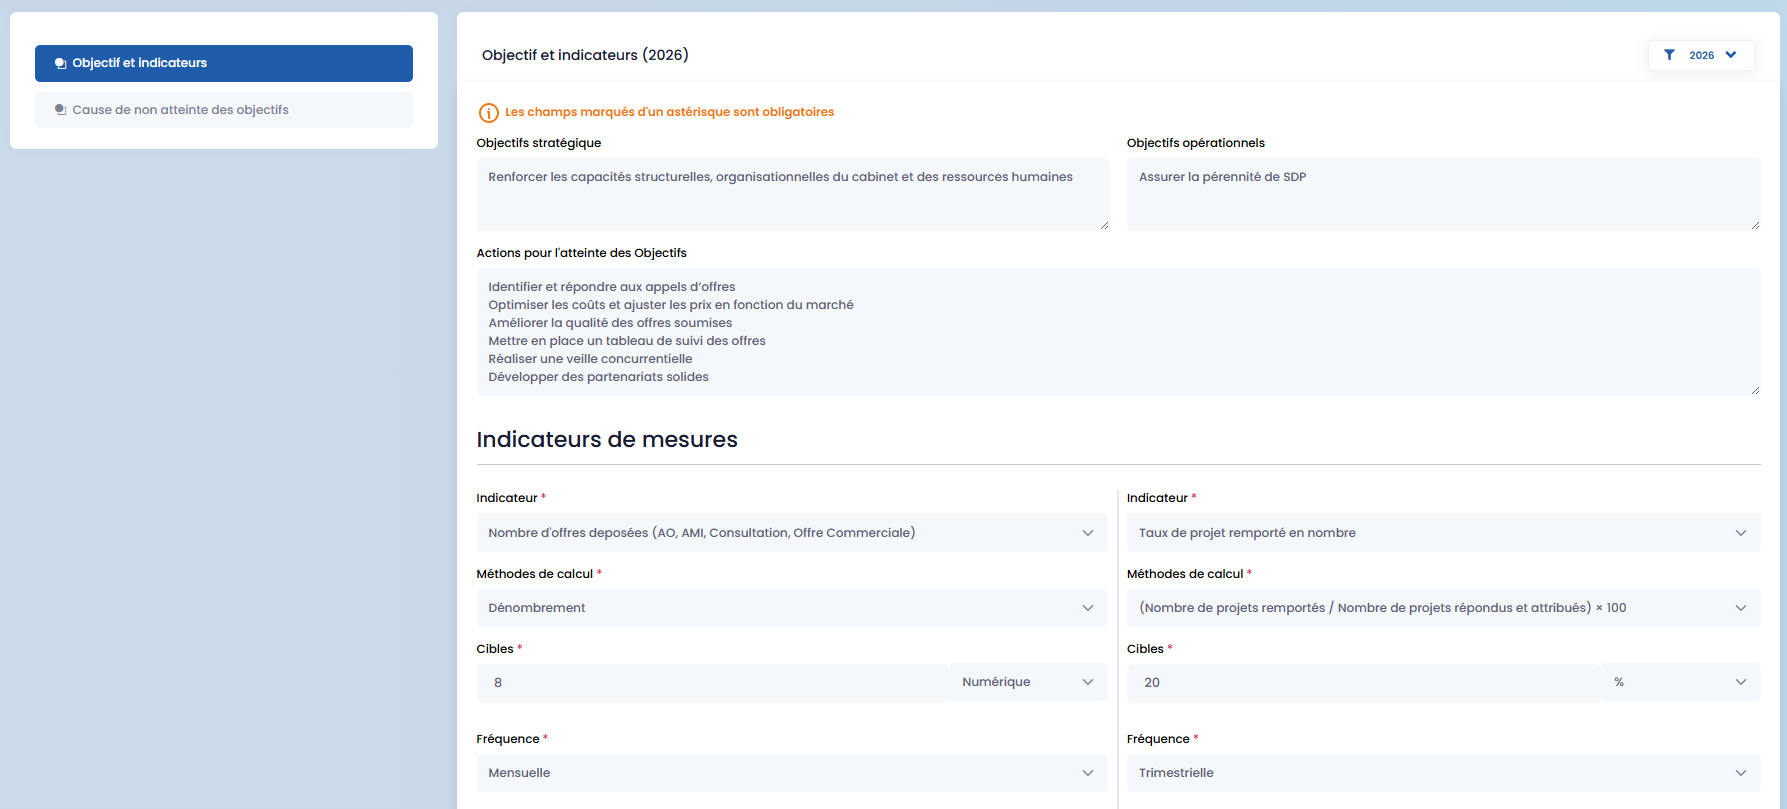Click the chevron arrow next to 2026

point(1731,55)
